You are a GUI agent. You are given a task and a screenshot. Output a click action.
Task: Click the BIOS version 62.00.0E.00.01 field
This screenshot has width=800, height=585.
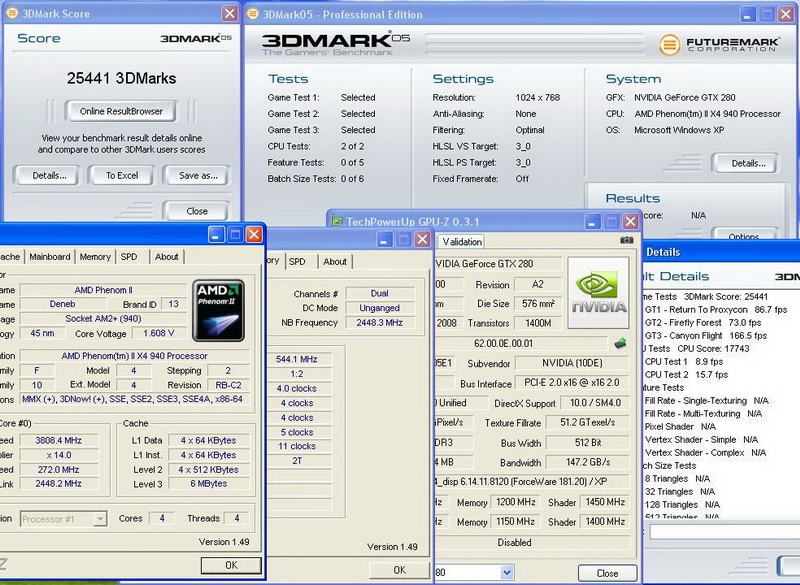pos(520,343)
